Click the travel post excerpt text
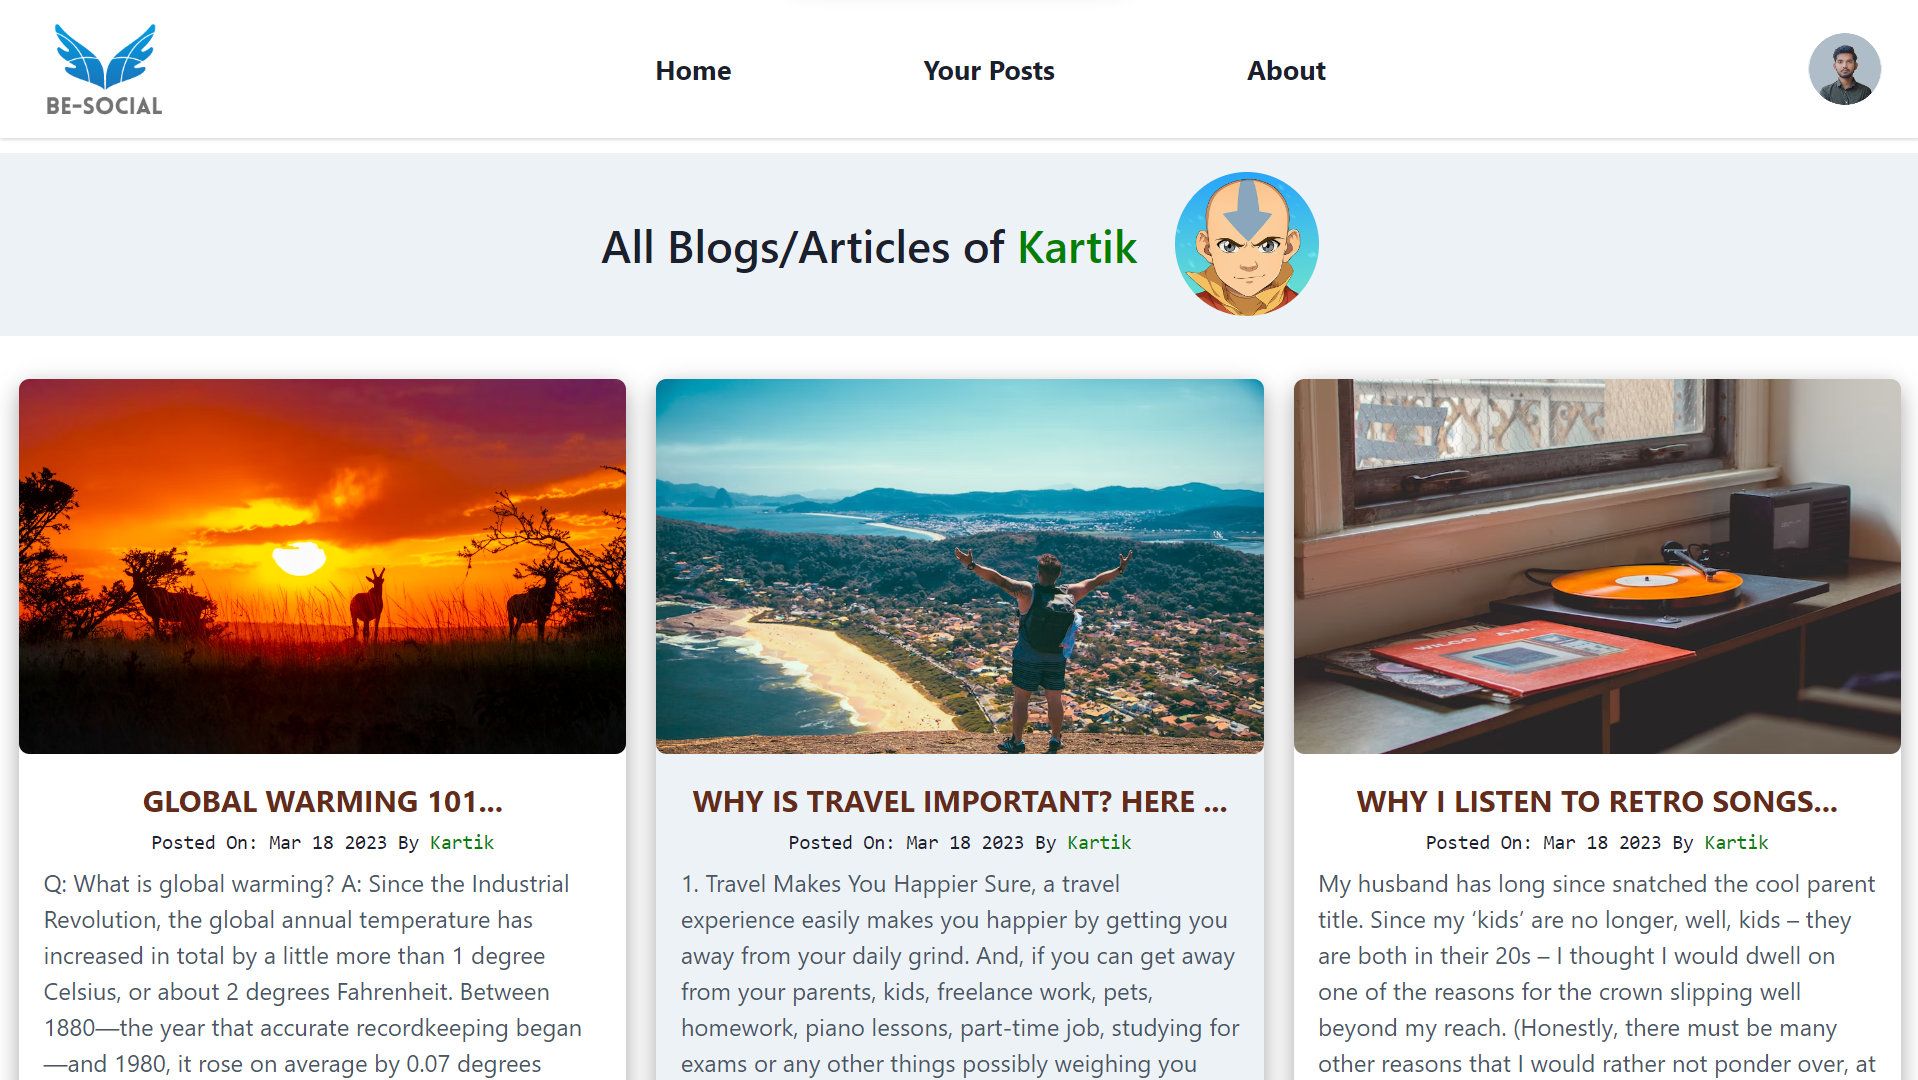The height and width of the screenshot is (1080, 1918). [960, 973]
